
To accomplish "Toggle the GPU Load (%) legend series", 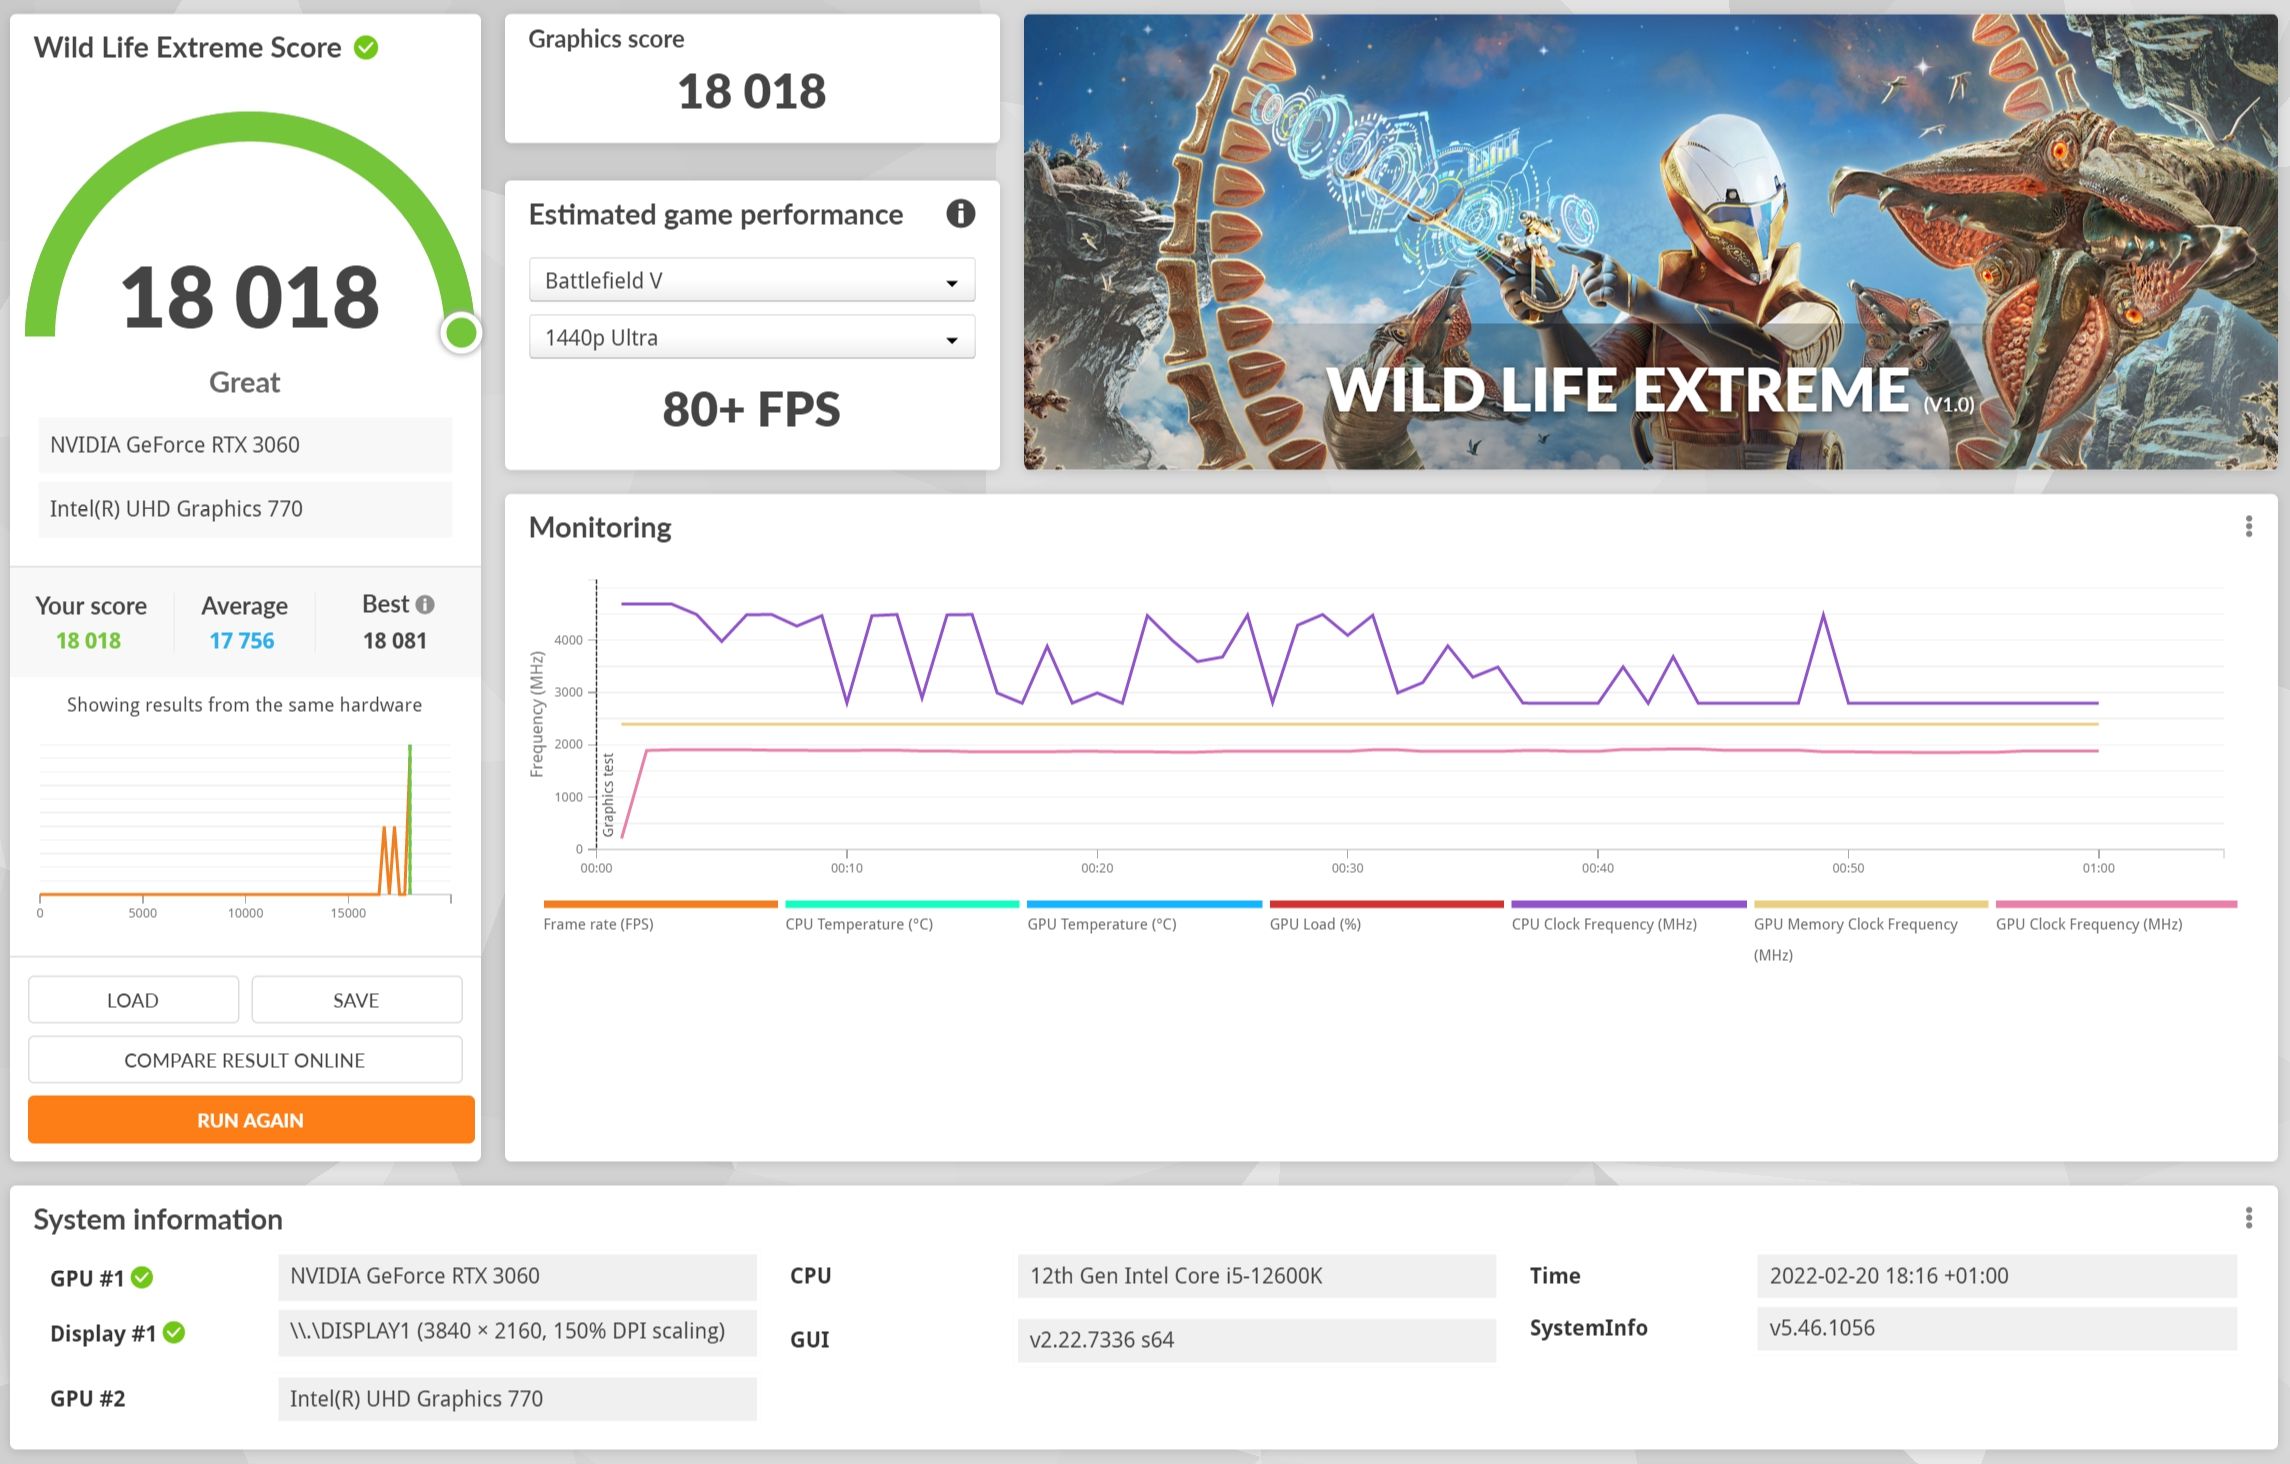I will coord(1386,918).
